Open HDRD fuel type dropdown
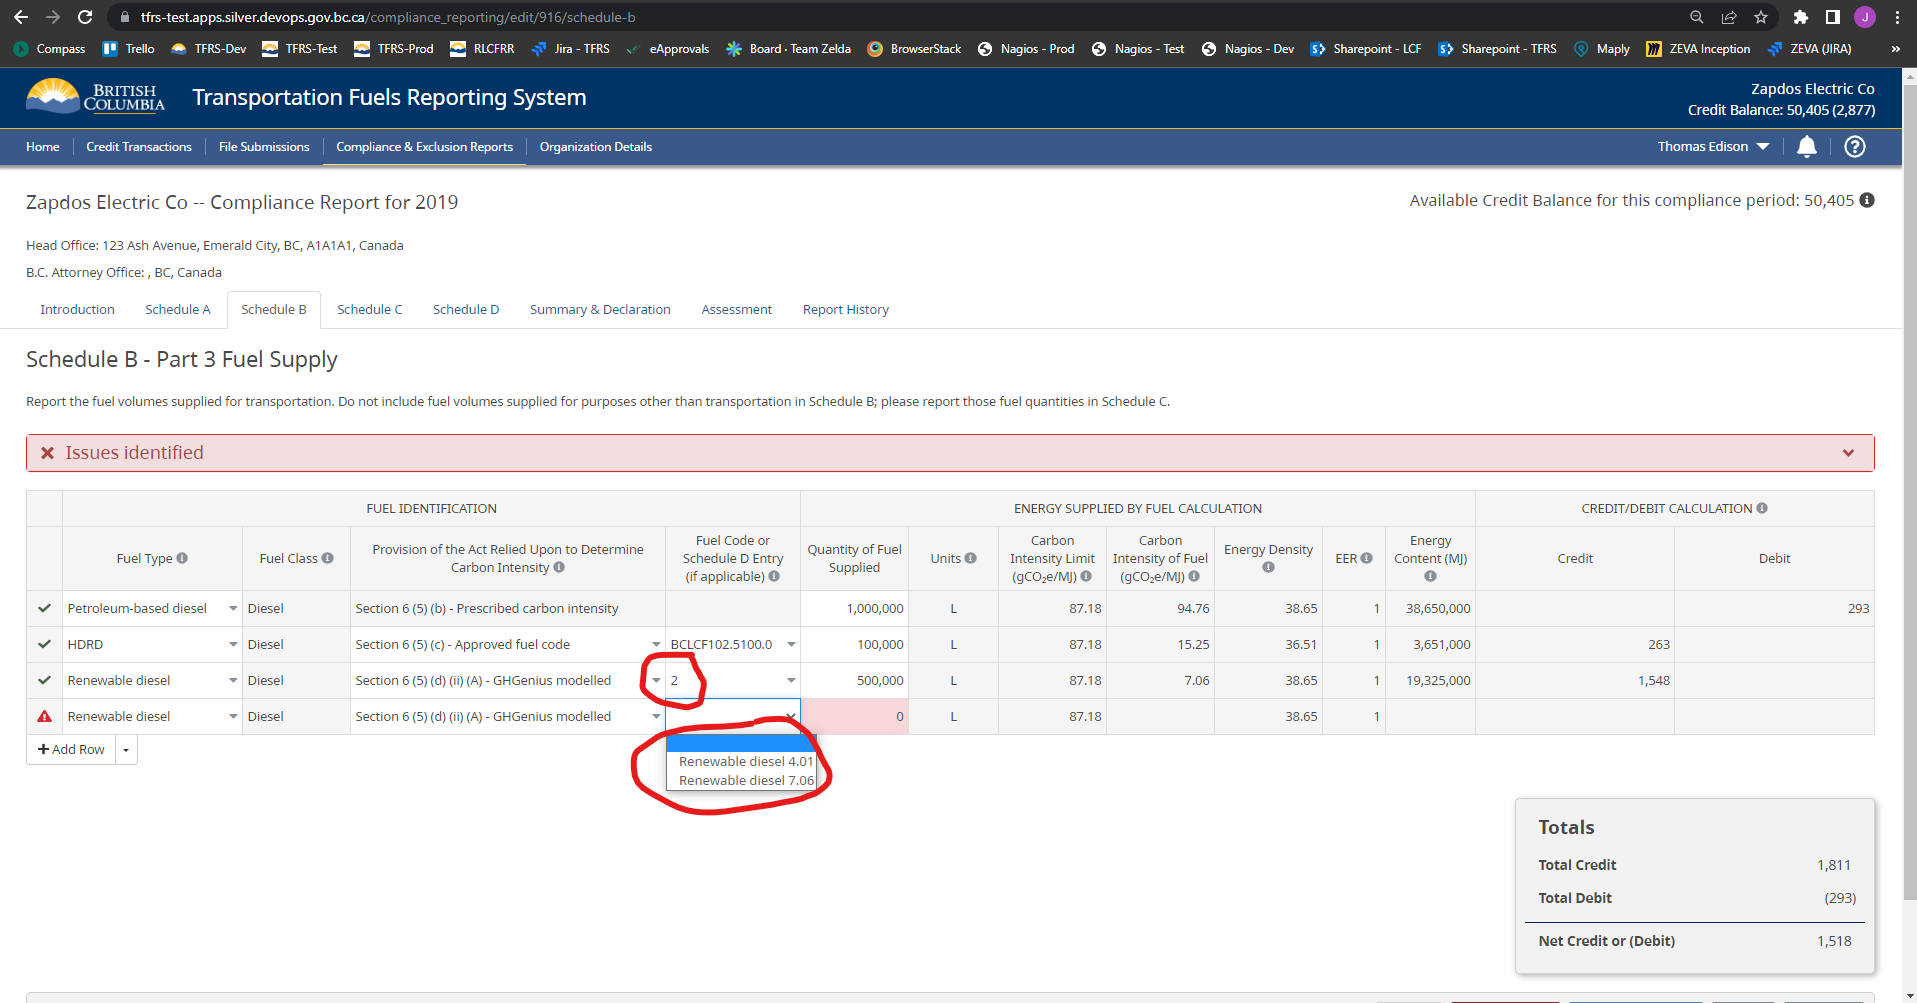This screenshot has width=1917, height=1003. point(233,644)
